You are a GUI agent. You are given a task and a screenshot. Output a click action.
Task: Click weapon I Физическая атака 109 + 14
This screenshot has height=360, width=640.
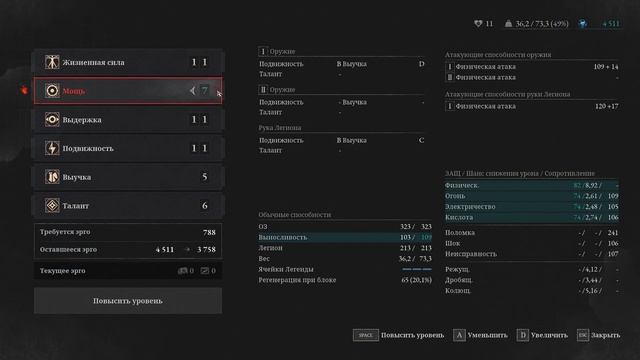click(531, 67)
